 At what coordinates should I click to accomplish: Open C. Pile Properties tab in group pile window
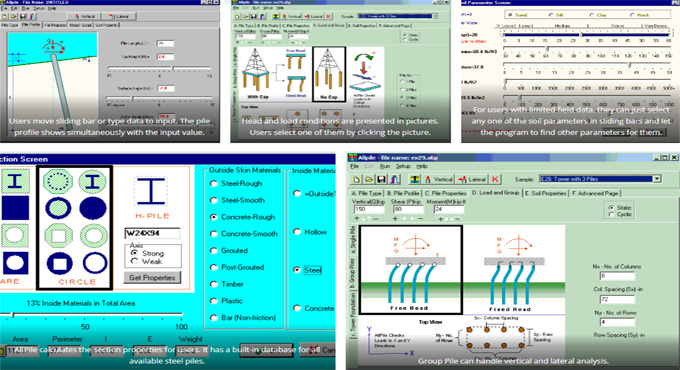(445, 193)
